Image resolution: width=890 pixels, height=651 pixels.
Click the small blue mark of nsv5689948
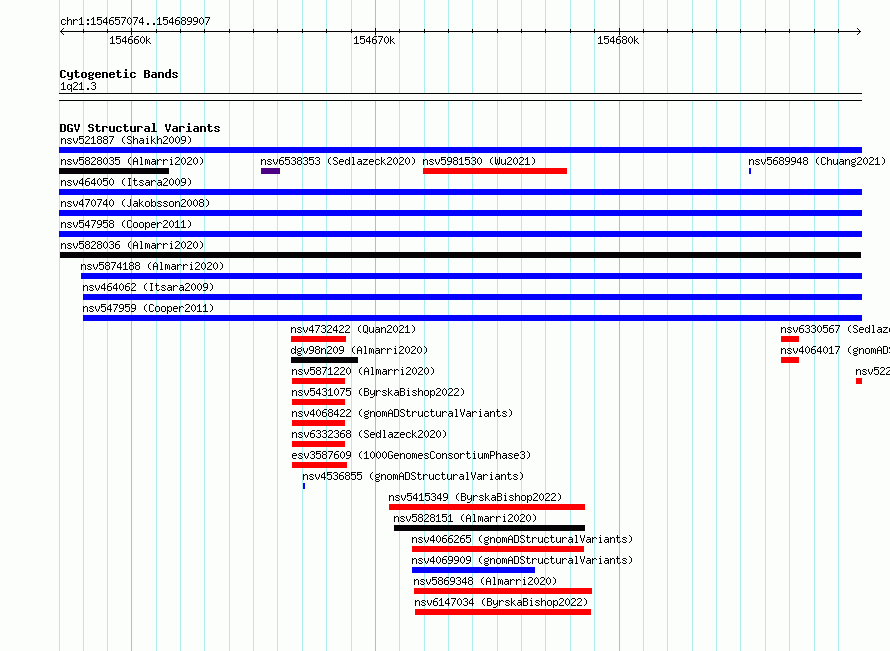(x=750, y=171)
